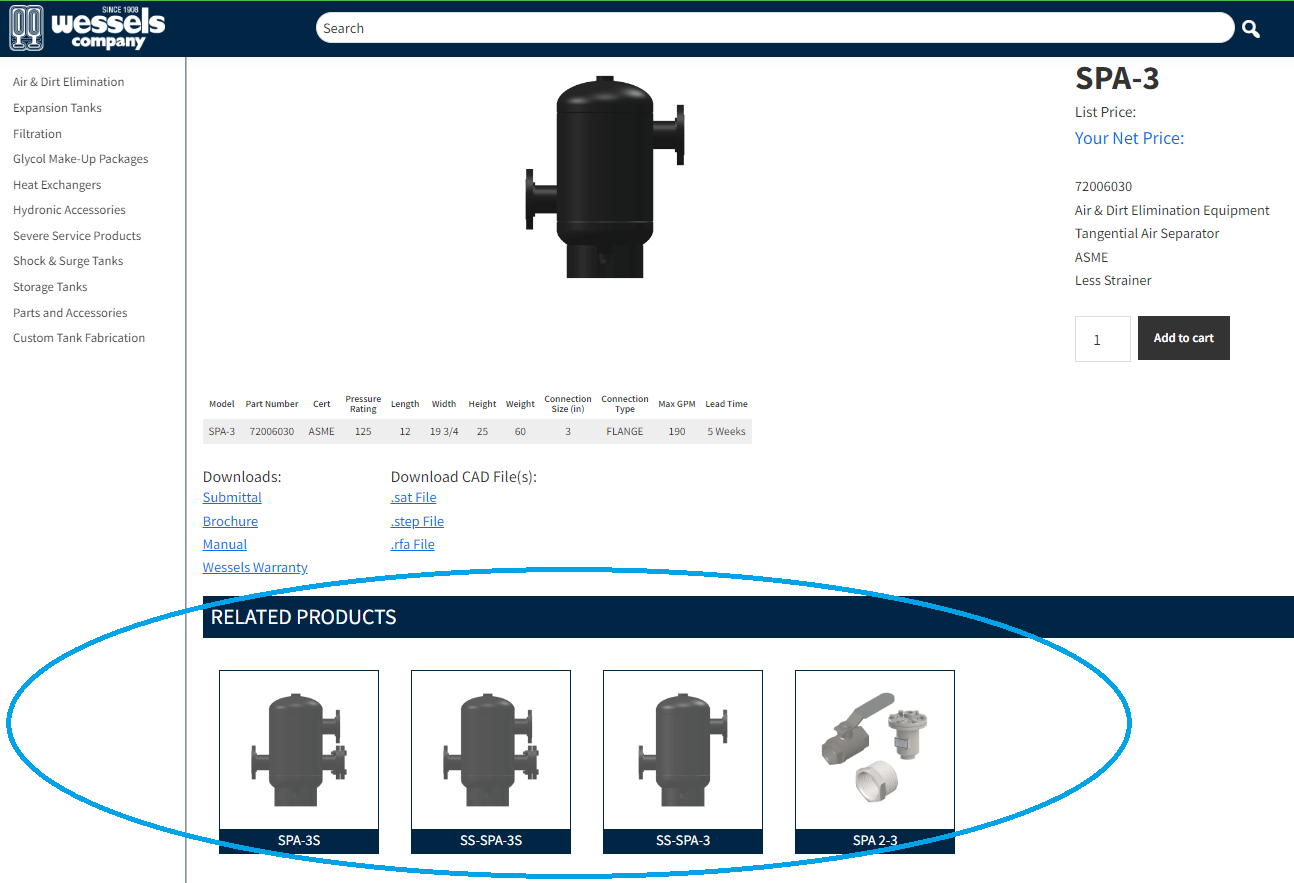Click the SS-SPA-3S product label
The image size is (1294, 883).
[x=491, y=841]
